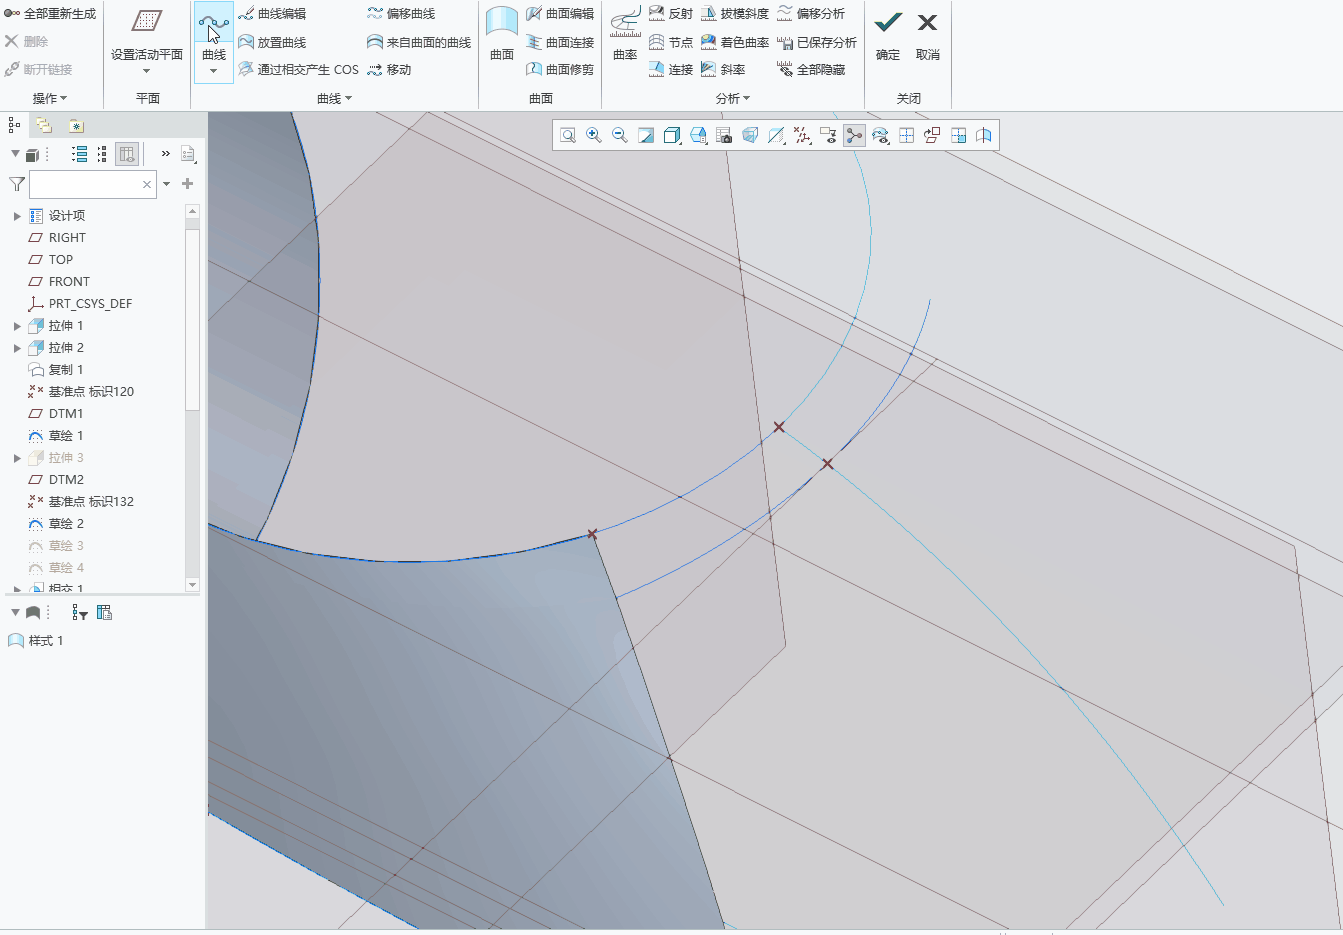Viewport: 1343px width, 935px height.
Task: Click Refit view icon in graphics toolbar
Action: tap(568, 135)
